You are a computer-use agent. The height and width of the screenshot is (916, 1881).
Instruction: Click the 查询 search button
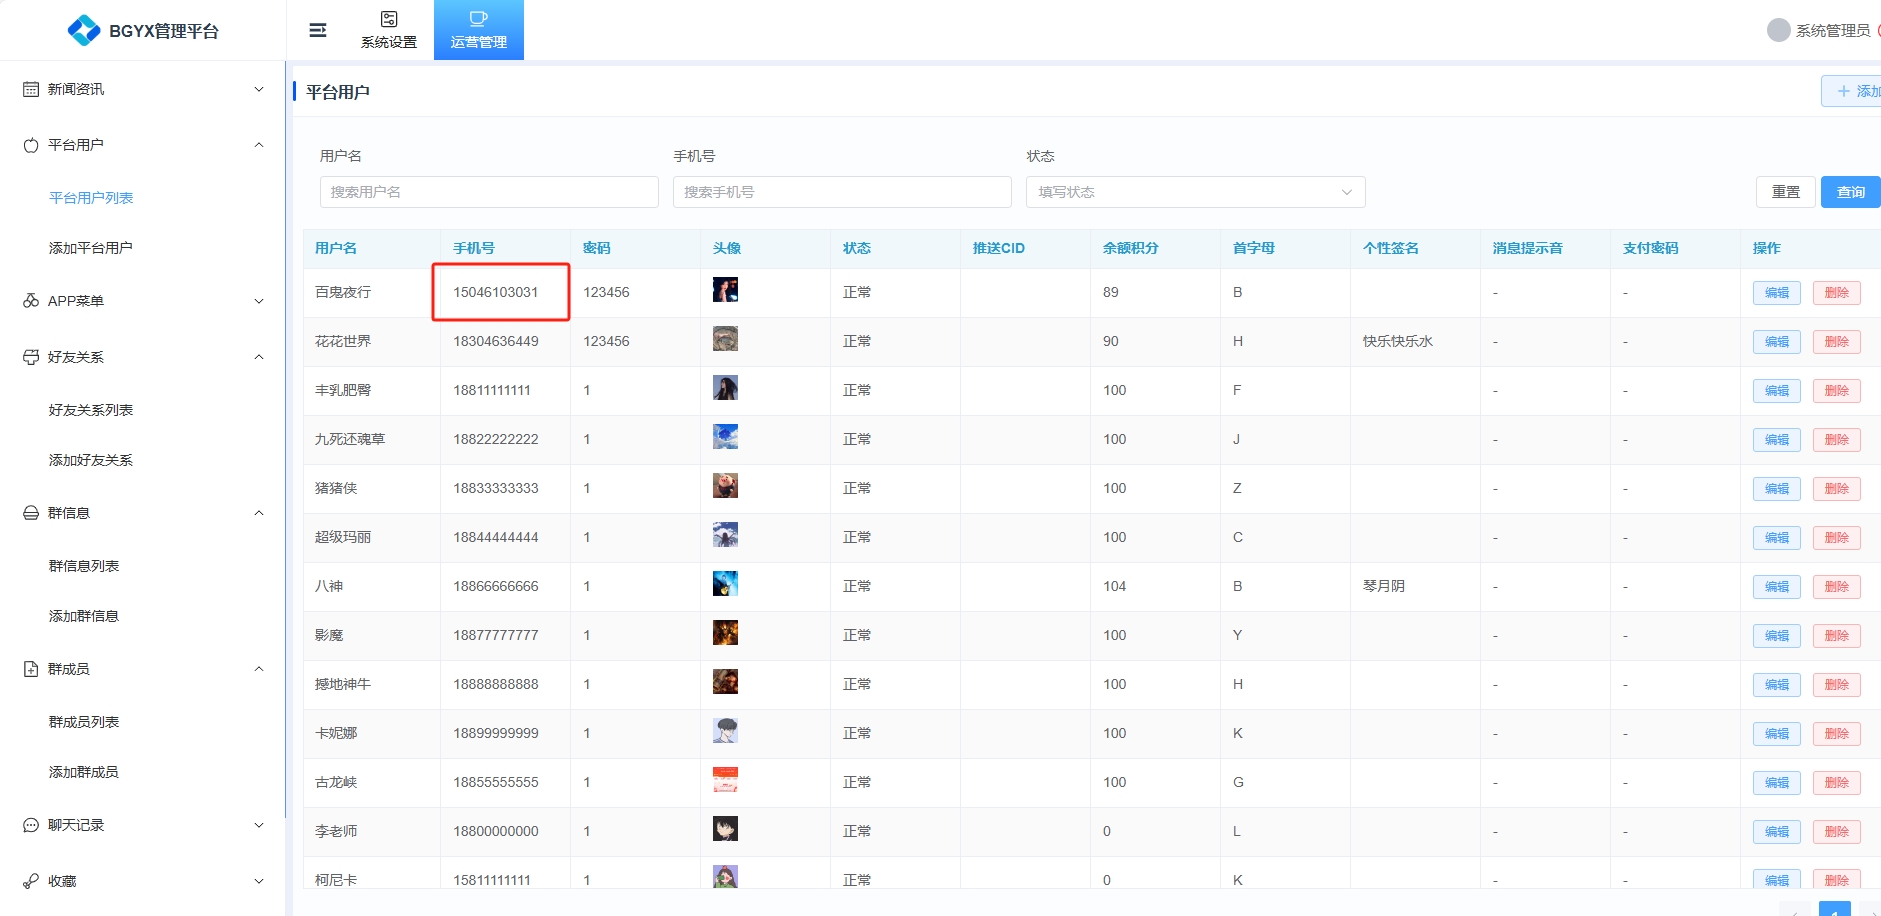1849,192
